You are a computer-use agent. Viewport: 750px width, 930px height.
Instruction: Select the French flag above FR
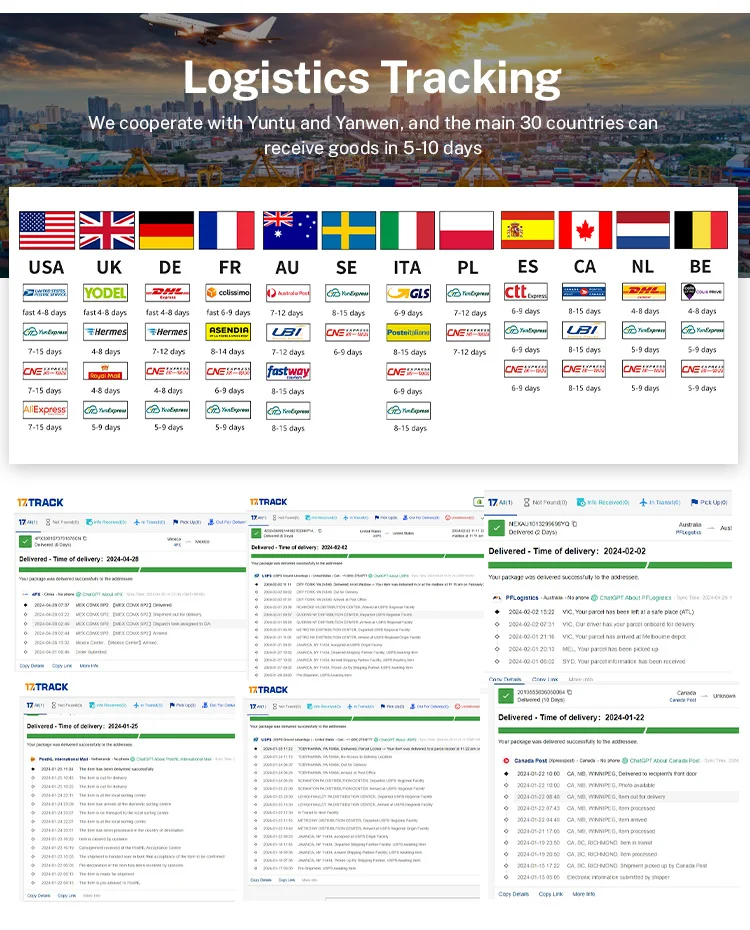[x=226, y=230]
